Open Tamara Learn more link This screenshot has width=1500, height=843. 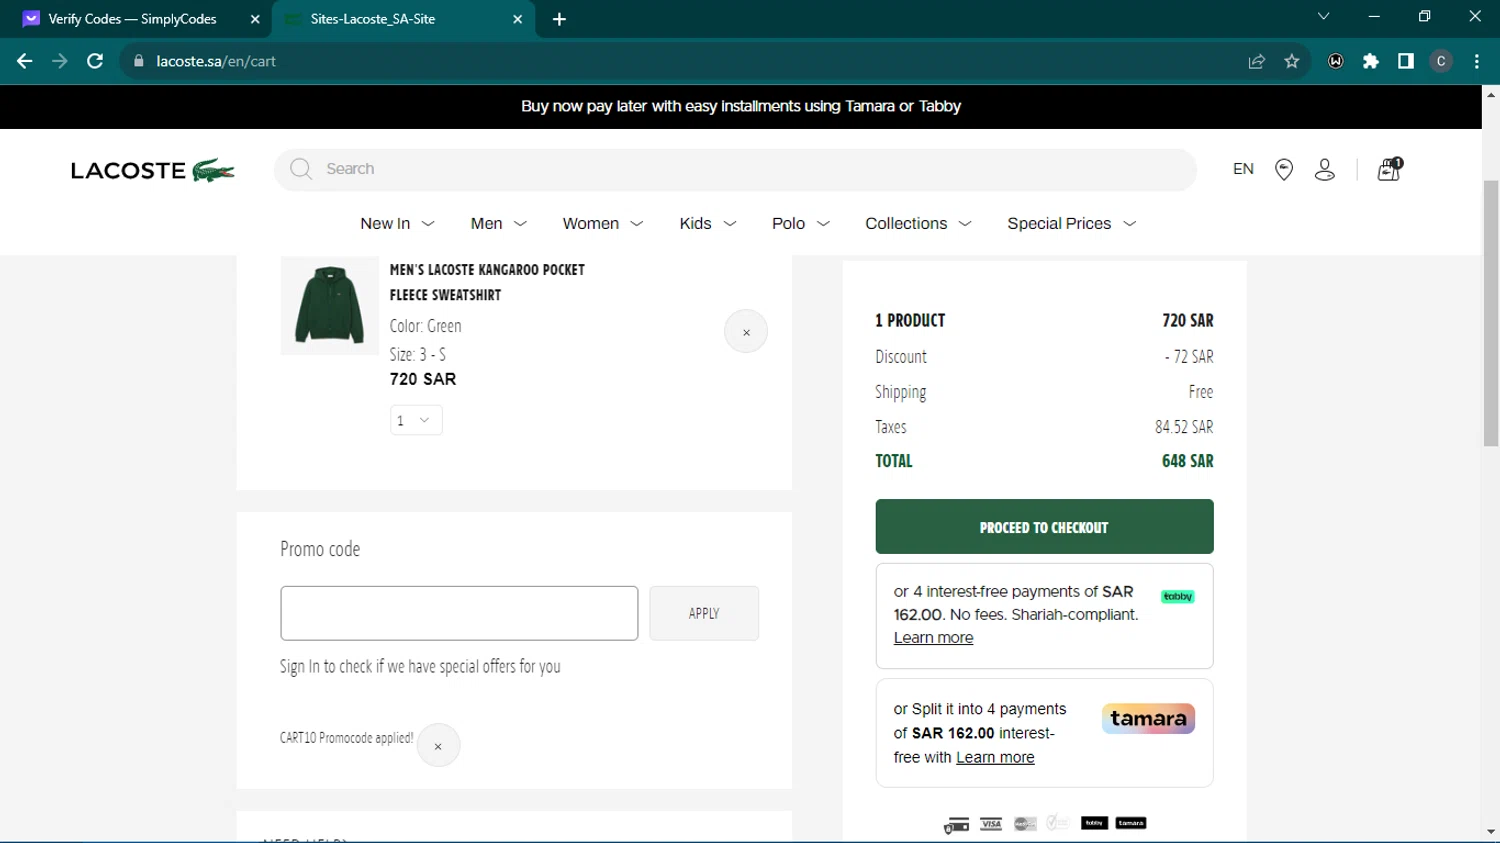995,757
